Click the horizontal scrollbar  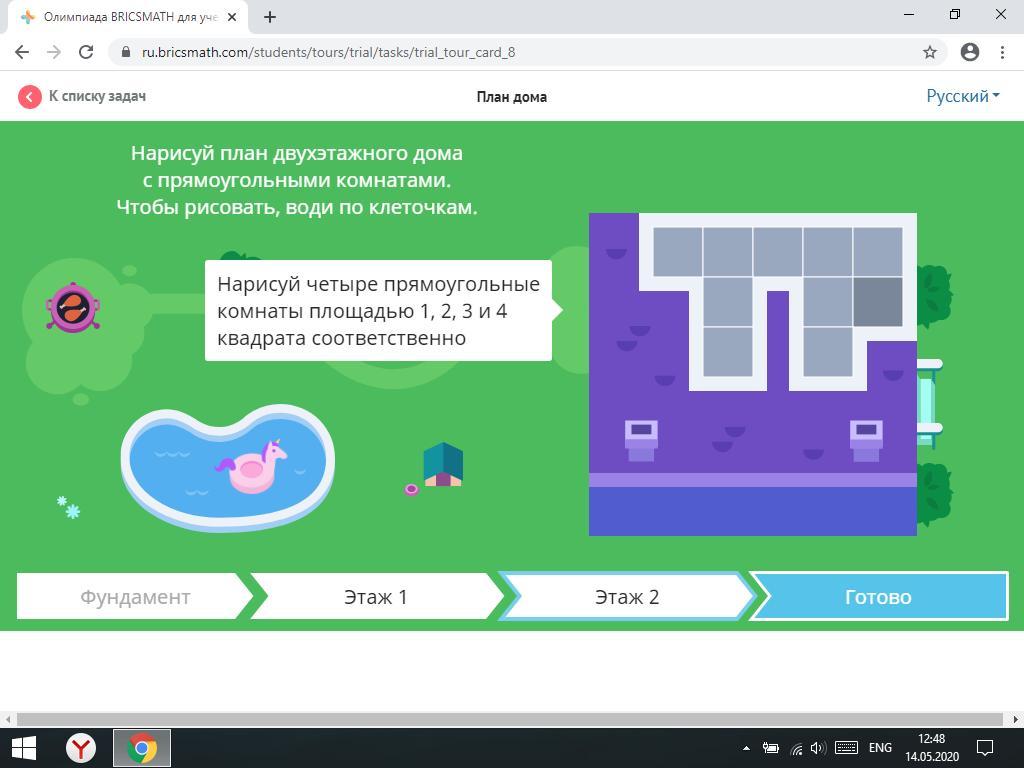pyautogui.click(x=509, y=719)
